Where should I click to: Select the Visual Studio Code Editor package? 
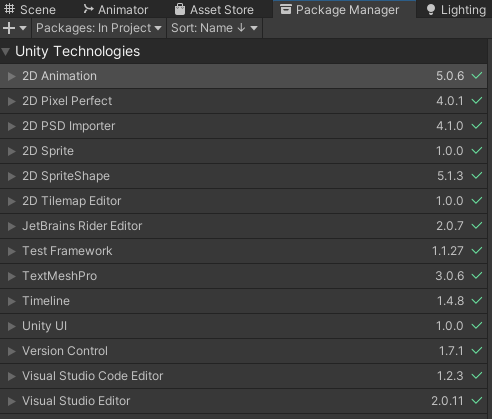[x=243, y=376]
